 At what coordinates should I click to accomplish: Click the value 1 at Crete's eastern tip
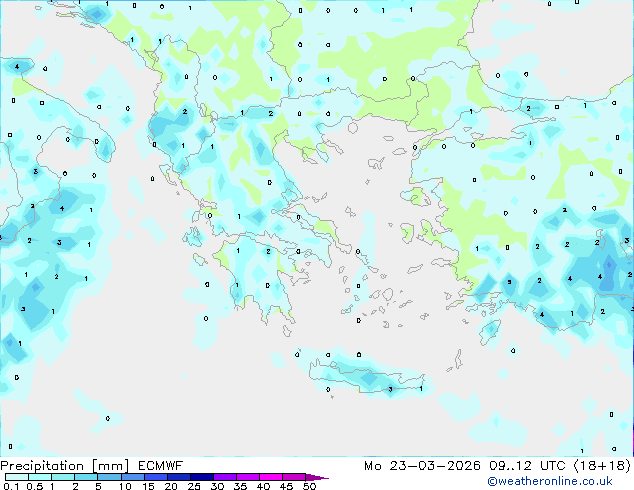click(421, 389)
